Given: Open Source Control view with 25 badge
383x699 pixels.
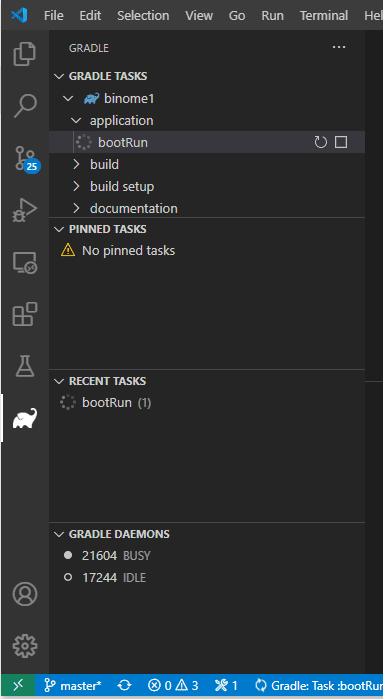Looking at the screenshot, I should 26,158.
